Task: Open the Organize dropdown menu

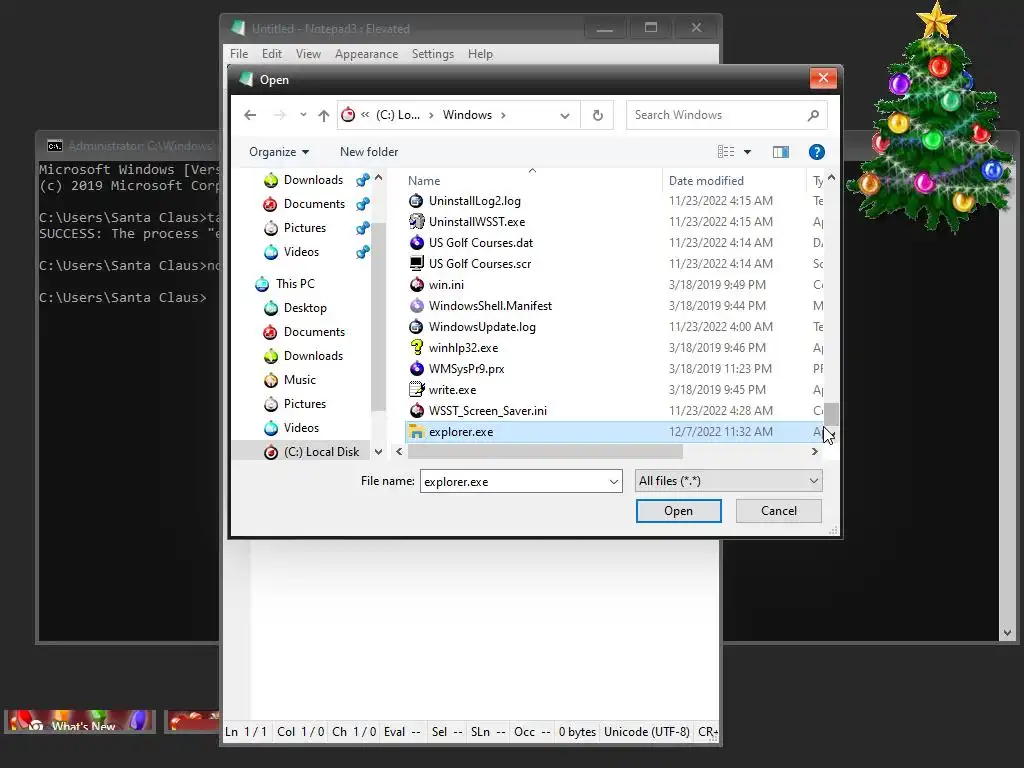Action: coord(279,152)
